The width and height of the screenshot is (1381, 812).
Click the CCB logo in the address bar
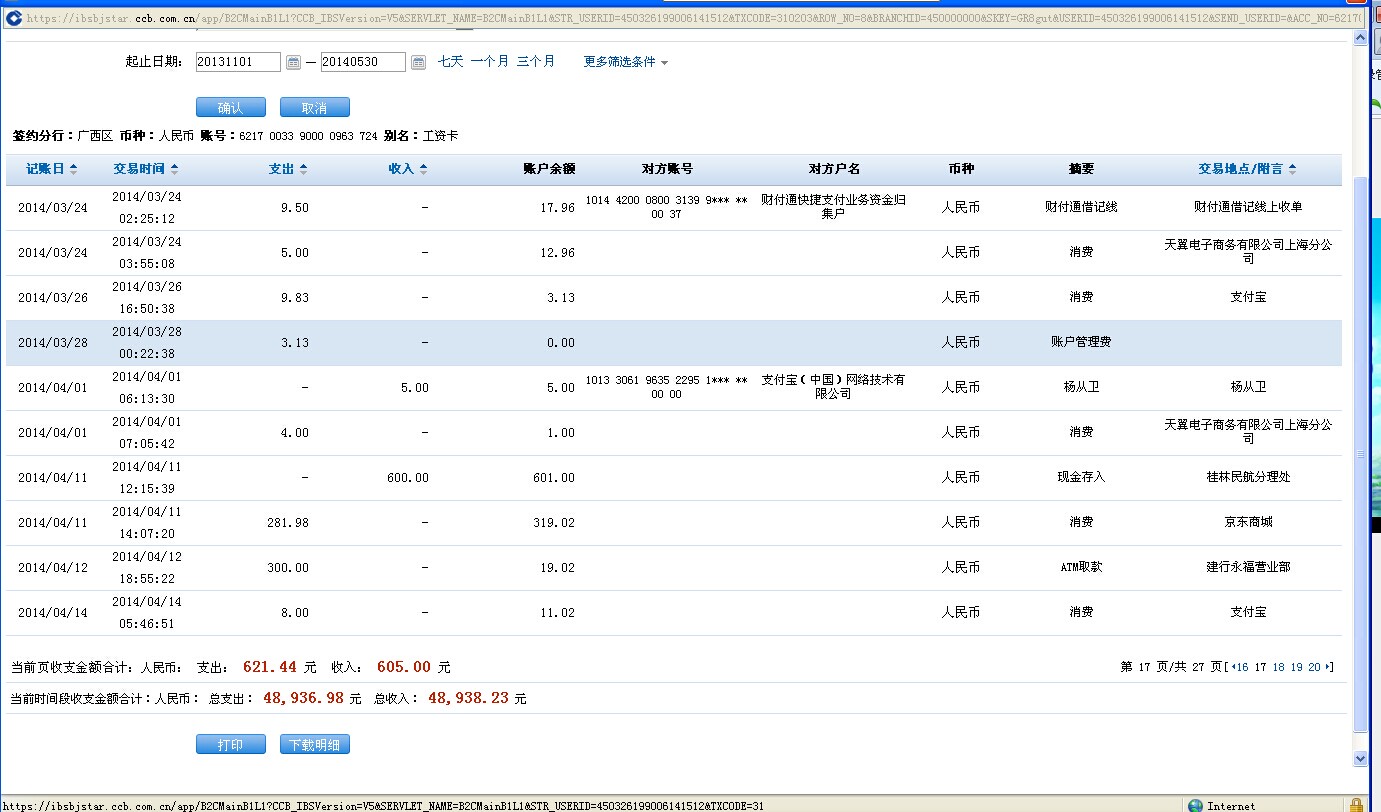(14, 18)
